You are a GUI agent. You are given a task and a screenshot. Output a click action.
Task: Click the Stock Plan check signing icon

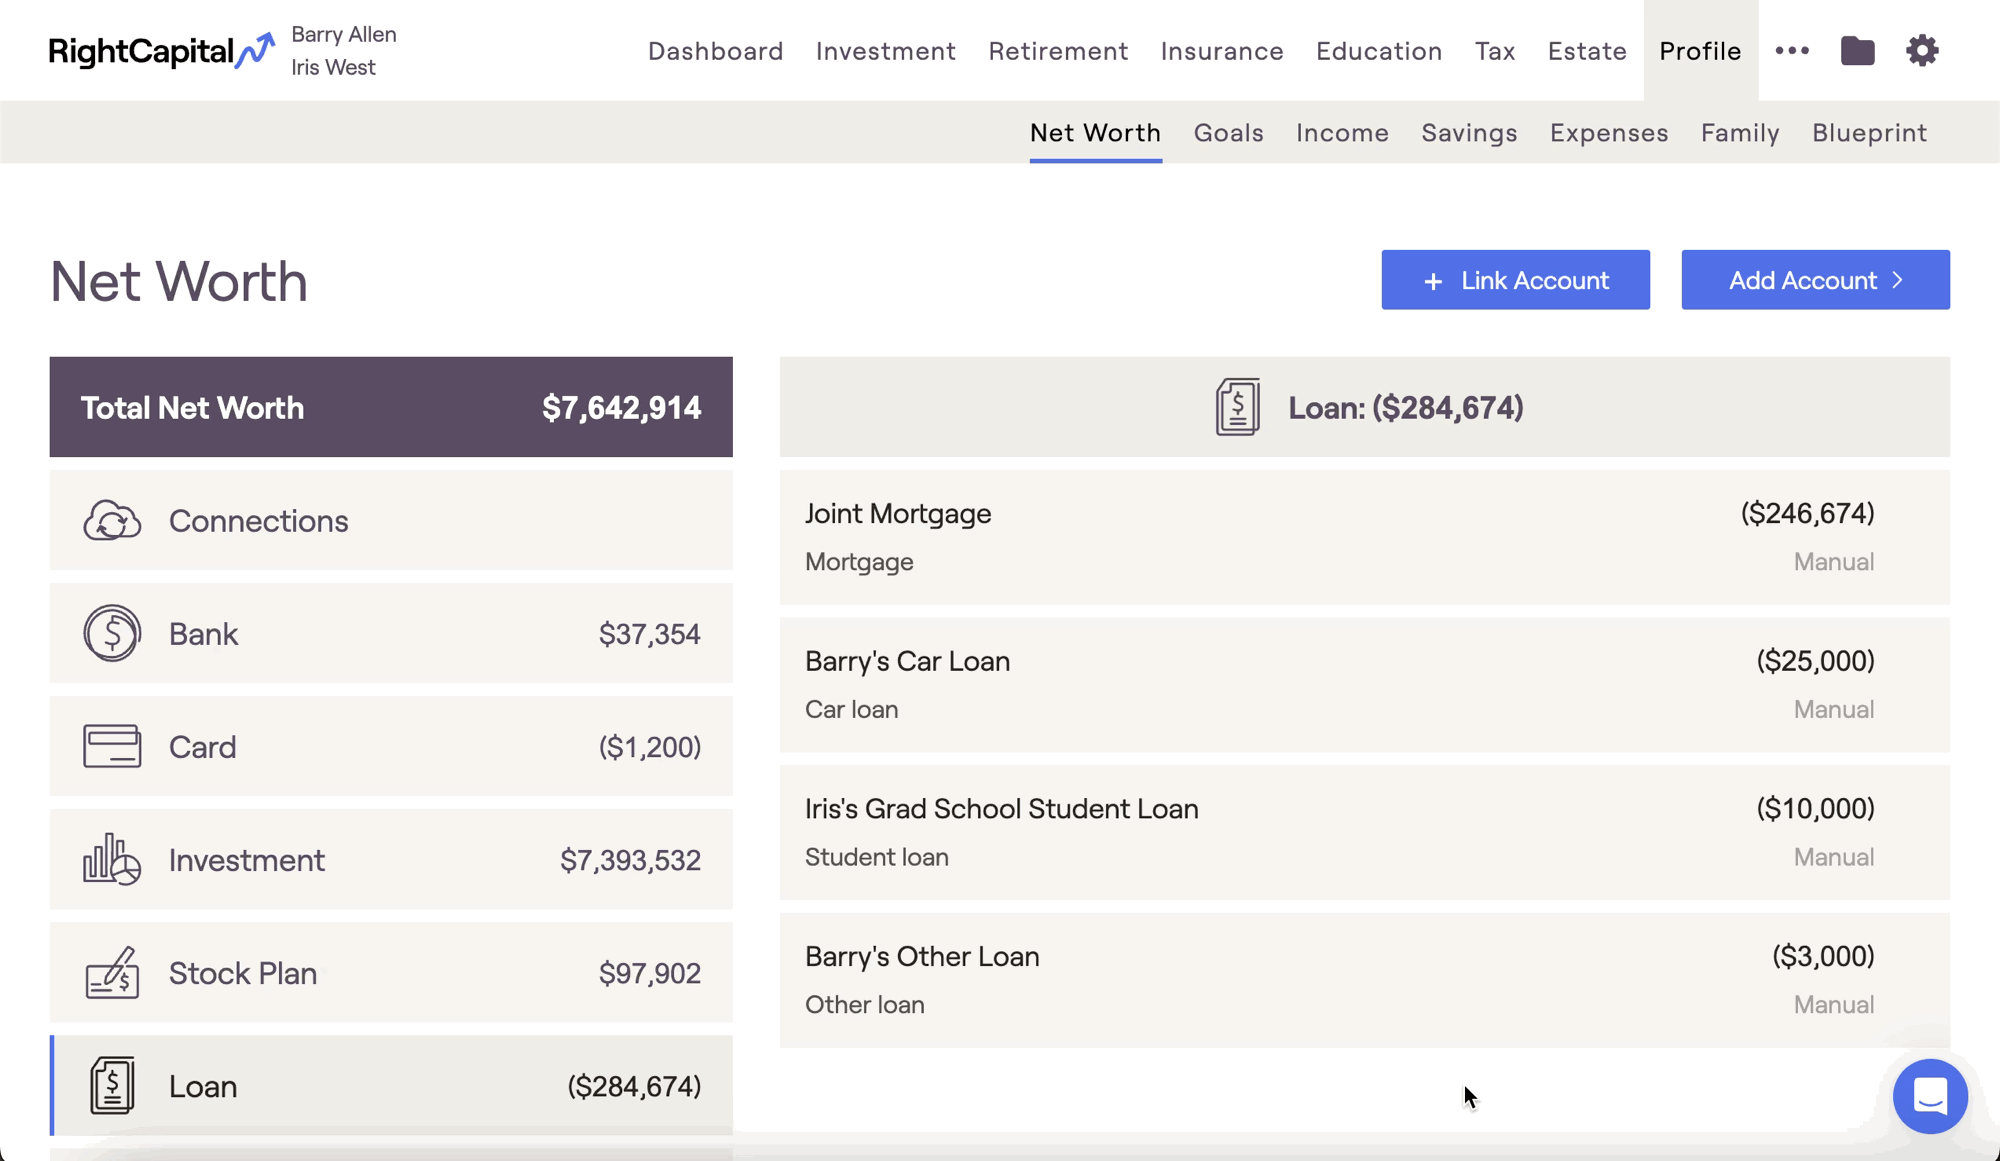tap(112, 972)
